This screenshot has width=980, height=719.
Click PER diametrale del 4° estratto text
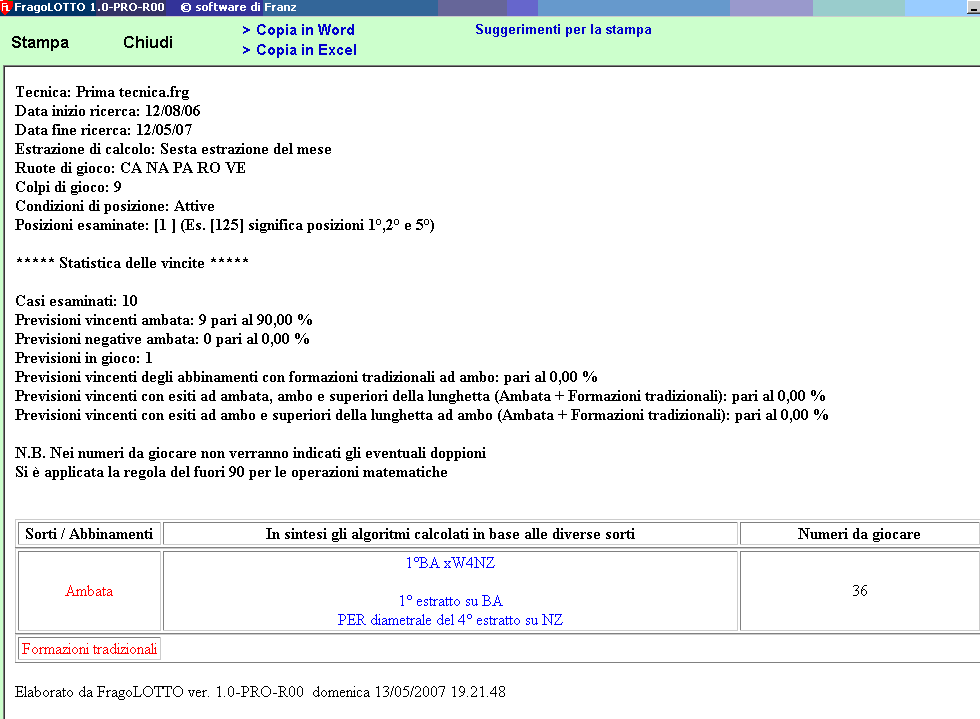[450, 620]
